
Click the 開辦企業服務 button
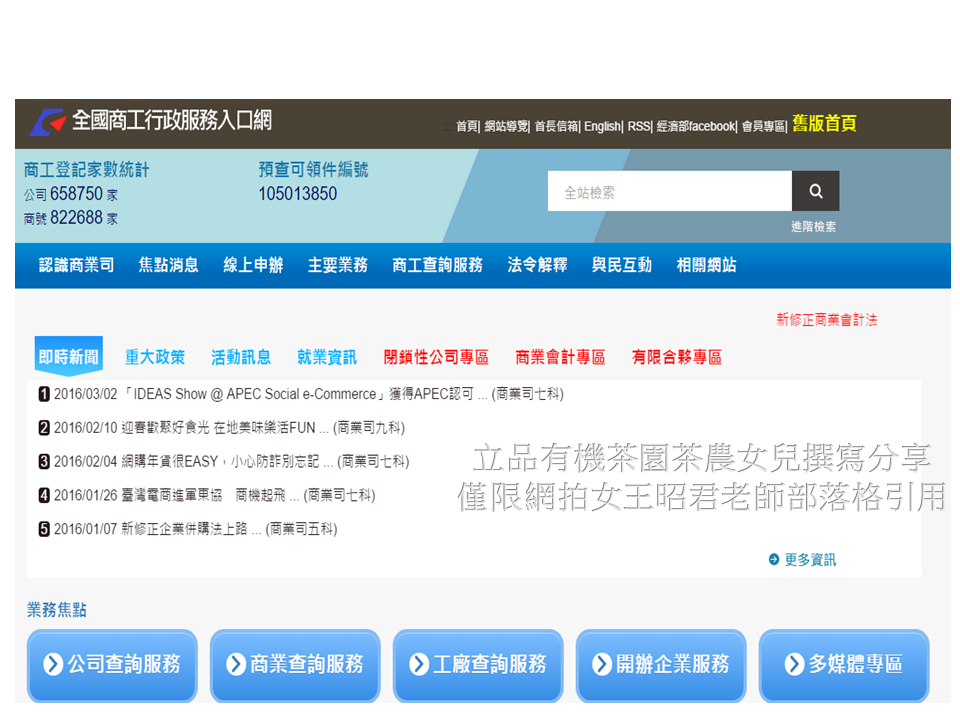pyautogui.click(x=661, y=665)
